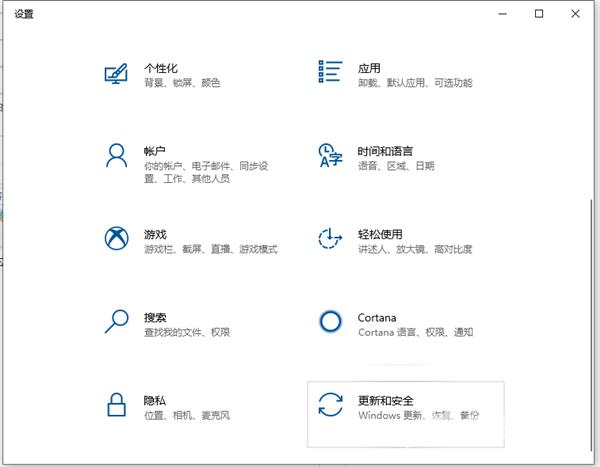Image resolution: width=600 pixels, height=467 pixels.
Task: Open the 搜索 settings heading
Action: click(x=155, y=317)
